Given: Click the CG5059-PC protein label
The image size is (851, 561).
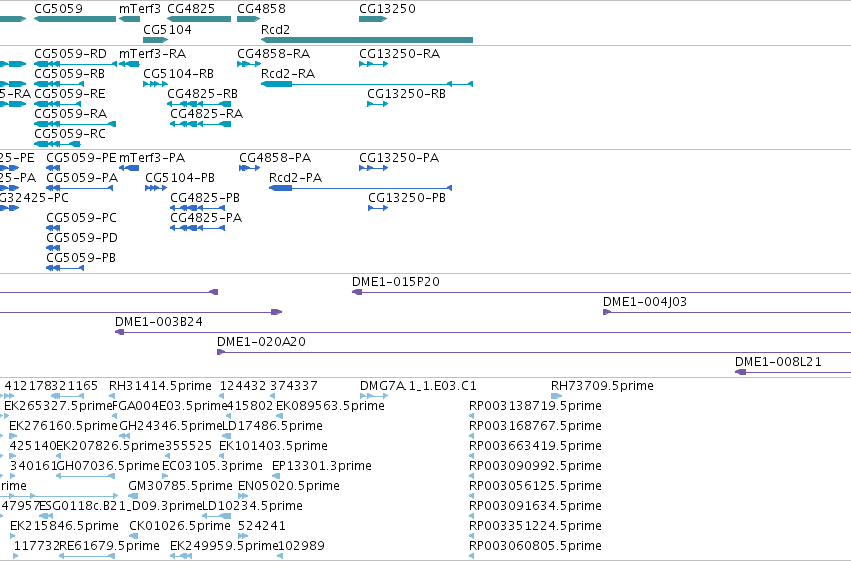Looking at the screenshot, I should pyautogui.click(x=81, y=218).
